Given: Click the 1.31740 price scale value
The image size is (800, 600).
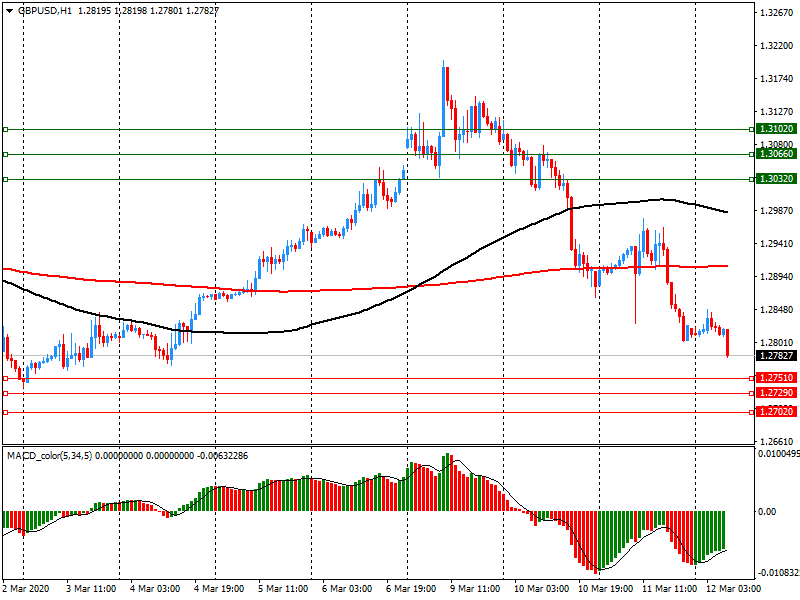Looking at the screenshot, I should [777, 79].
